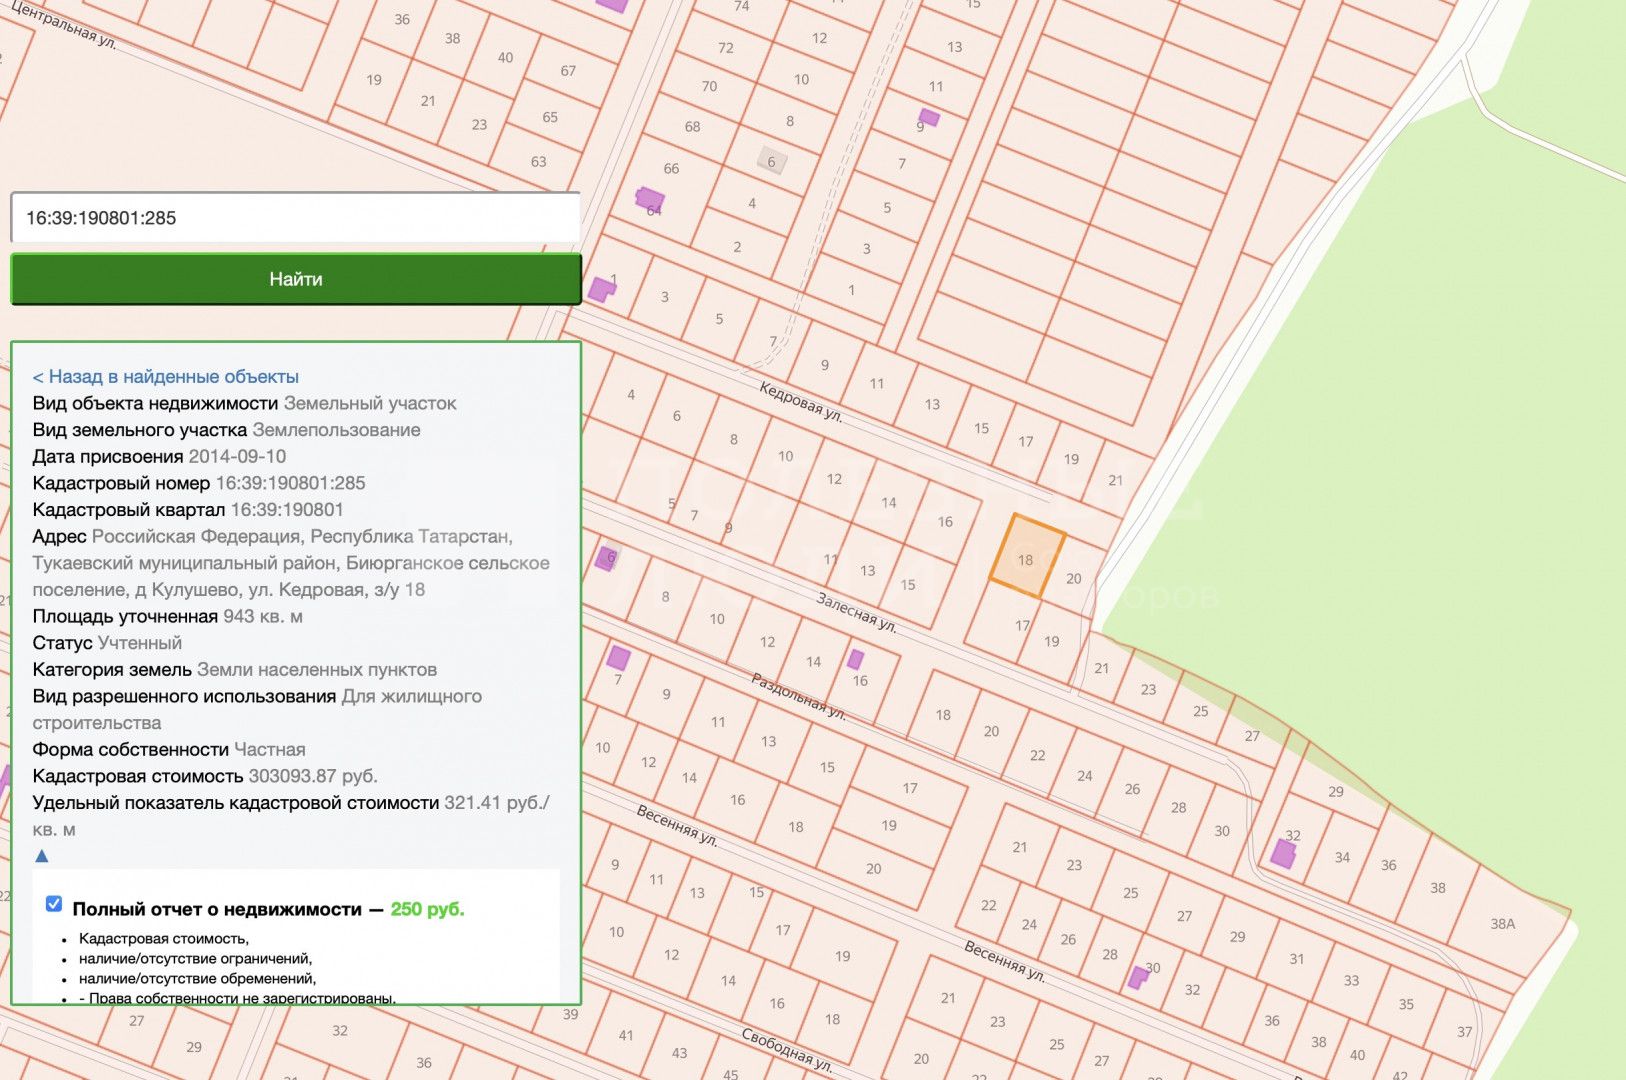Image resolution: width=1626 pixels, height=1080 pixels.
Task: Click purple building on Раздольная parcel 16
Action: coord(856,659)
